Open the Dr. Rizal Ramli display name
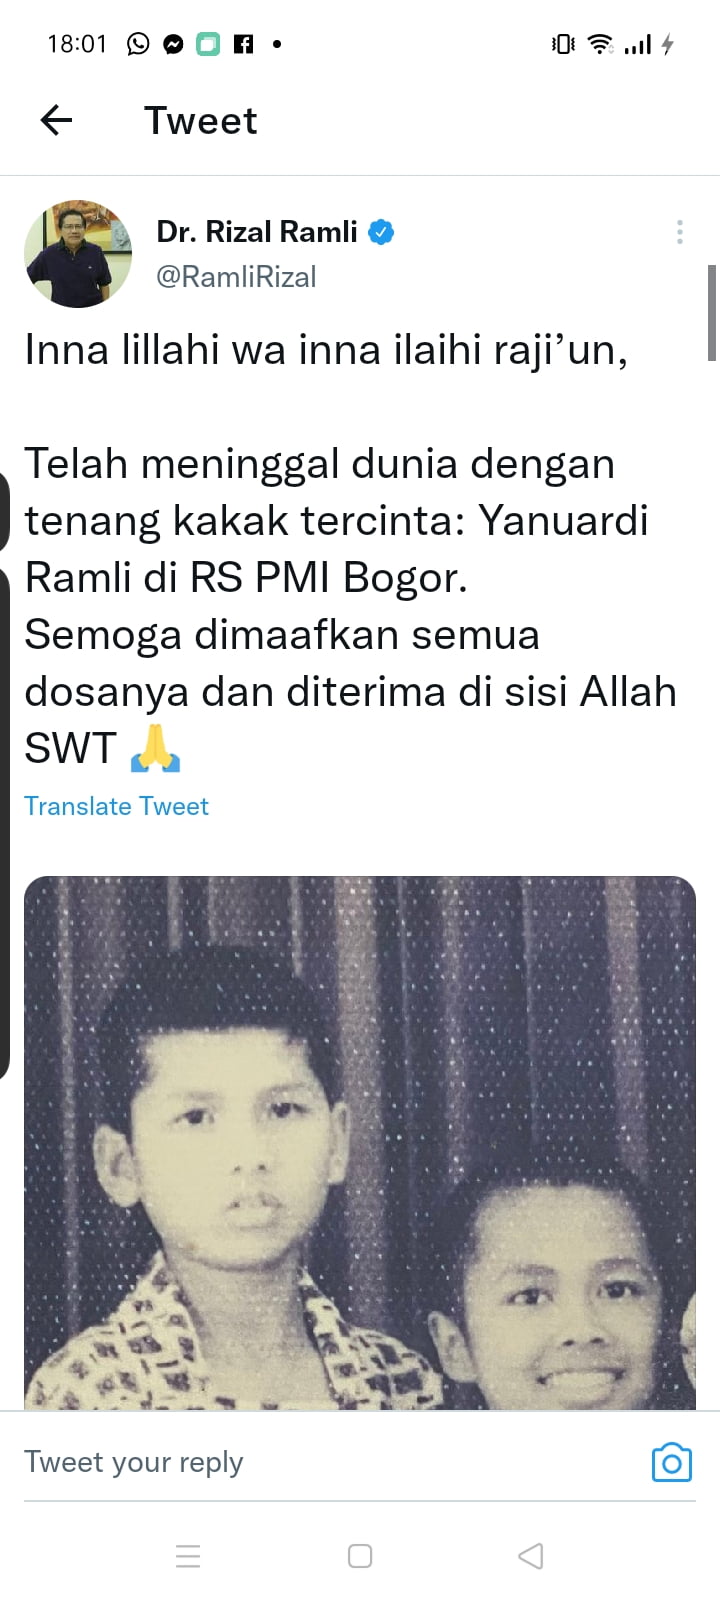 [257, 232]
